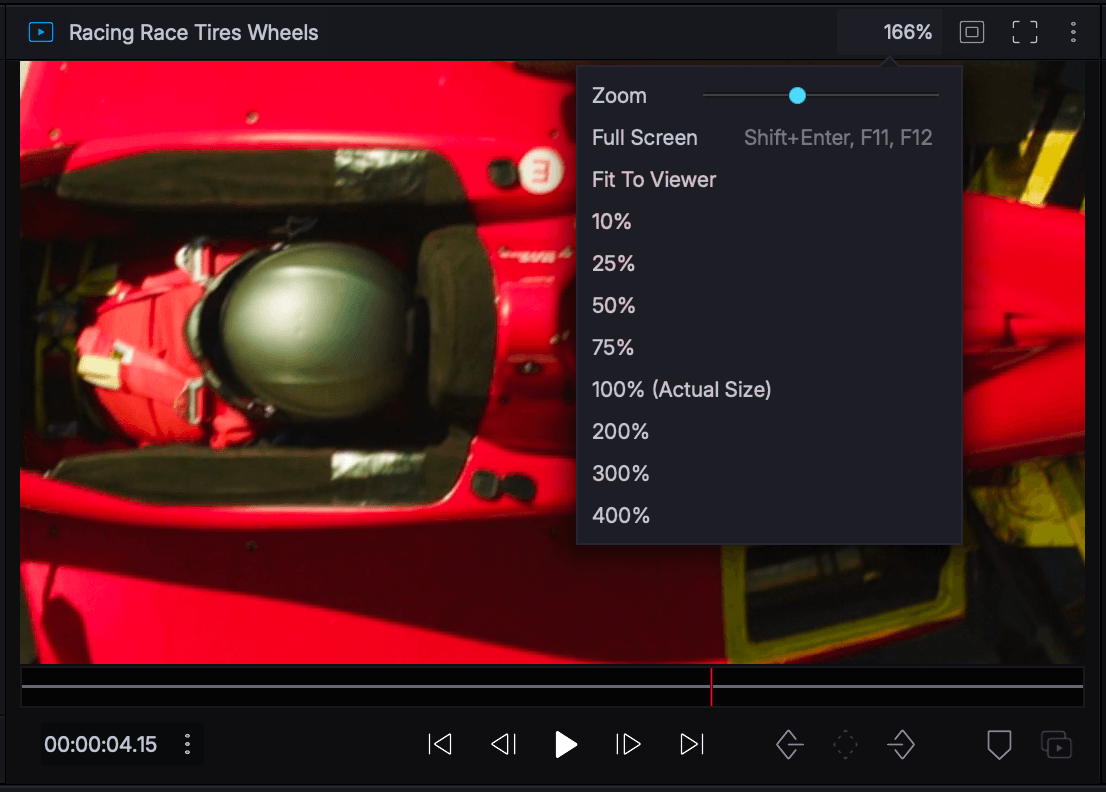Add keyframe with dashed diamond icon
1106x792 pixels.
[845, 744]
